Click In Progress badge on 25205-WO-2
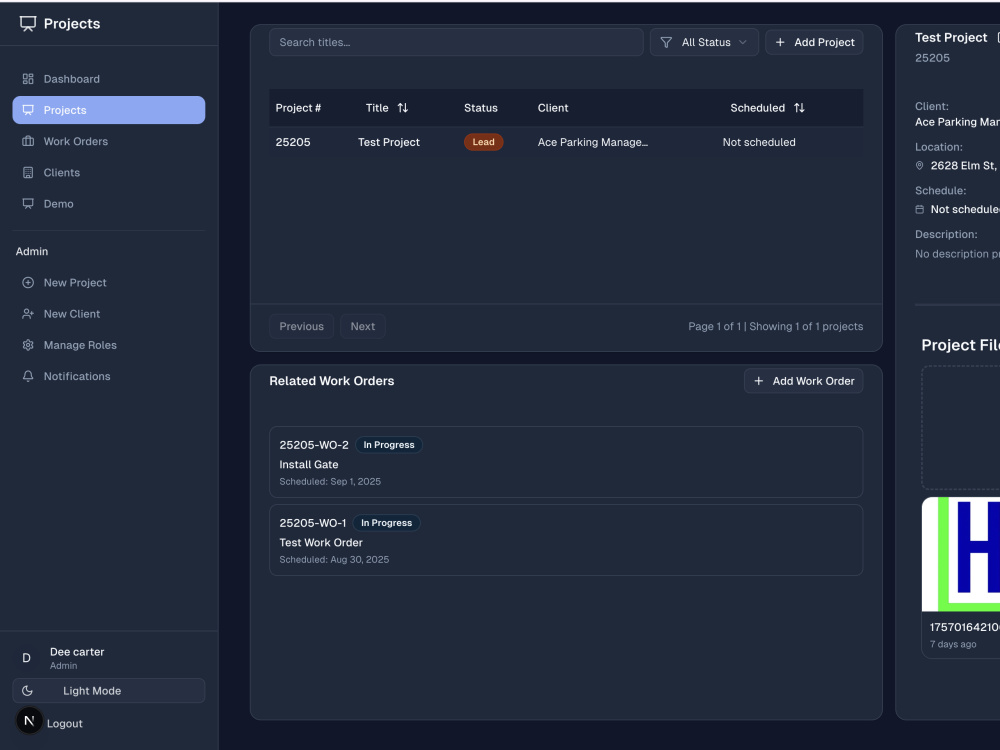Screen dimensions: 1000x750 [388, 445]
